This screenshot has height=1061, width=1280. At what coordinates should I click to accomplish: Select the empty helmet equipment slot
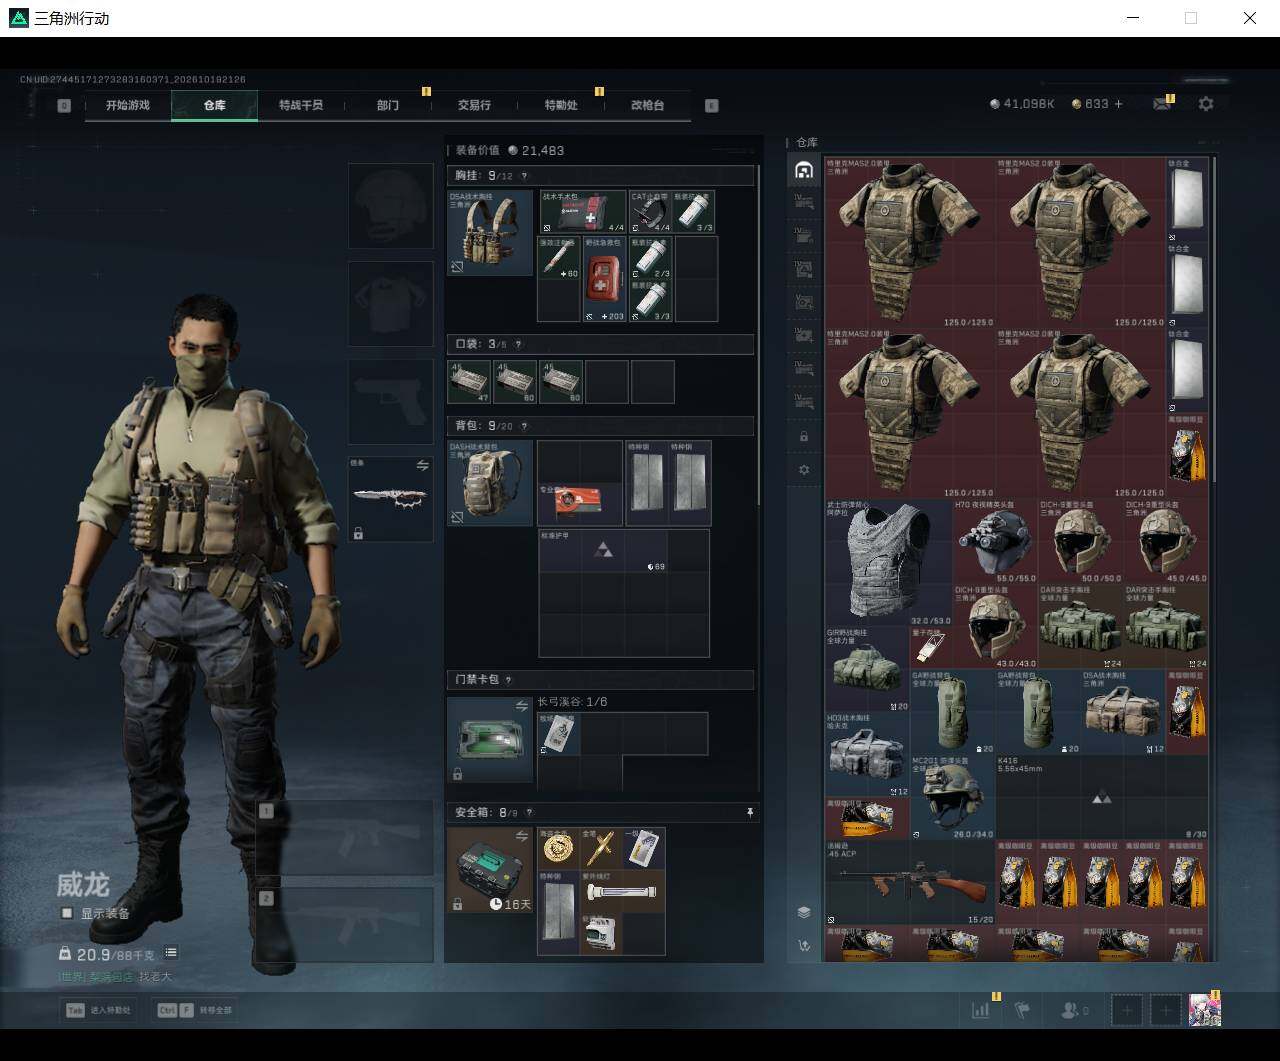391,206
